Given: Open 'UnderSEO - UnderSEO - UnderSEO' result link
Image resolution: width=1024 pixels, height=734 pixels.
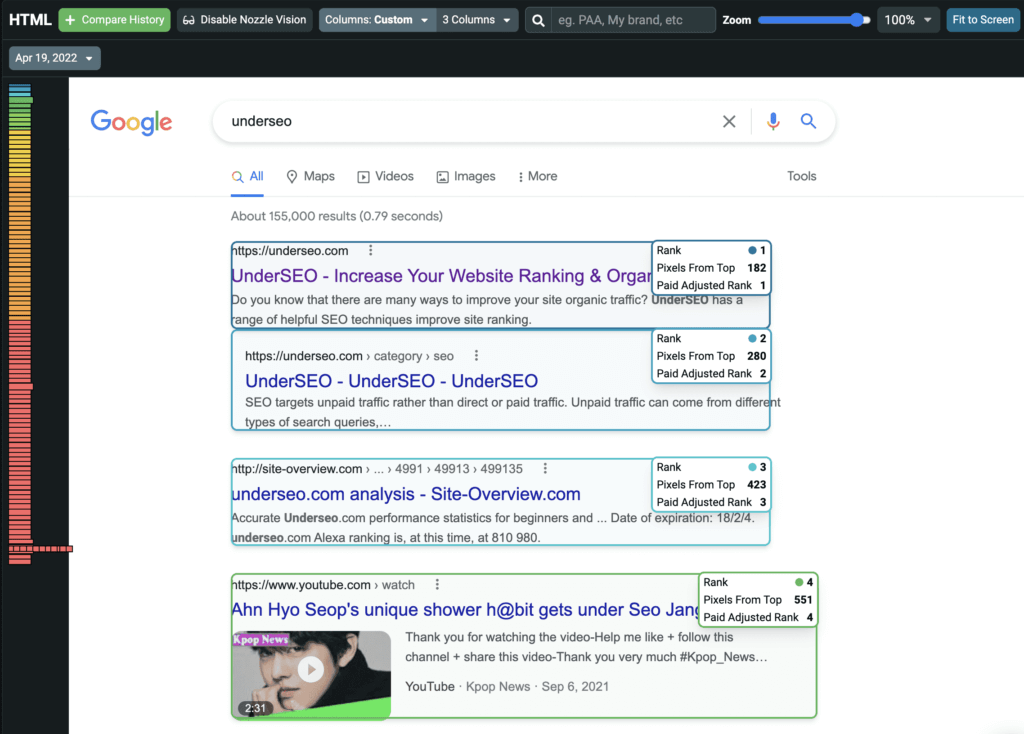Looking at the screenshot, I should [391, 381].
